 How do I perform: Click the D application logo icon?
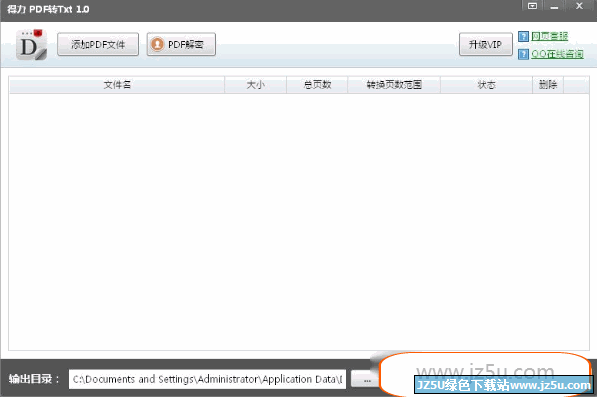tap(31, 45)
